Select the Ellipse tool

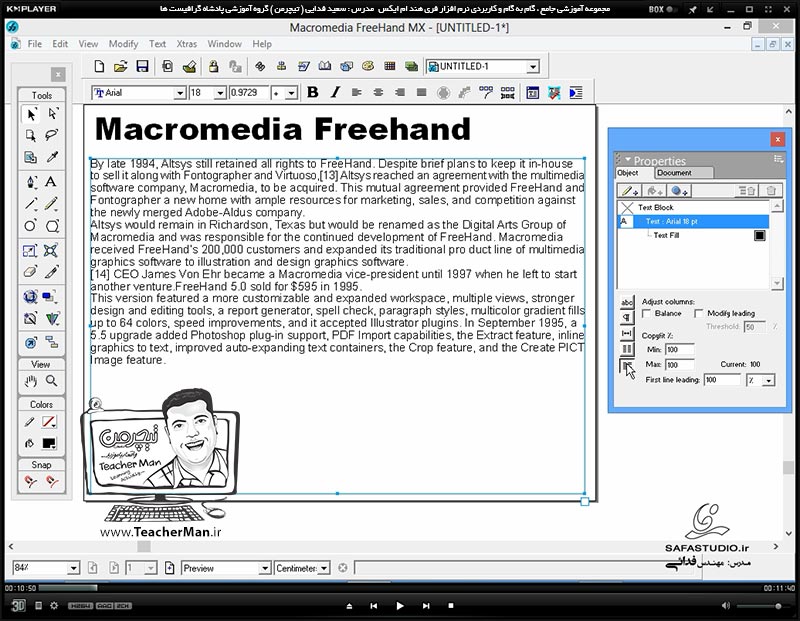click(x=31, y=226)
